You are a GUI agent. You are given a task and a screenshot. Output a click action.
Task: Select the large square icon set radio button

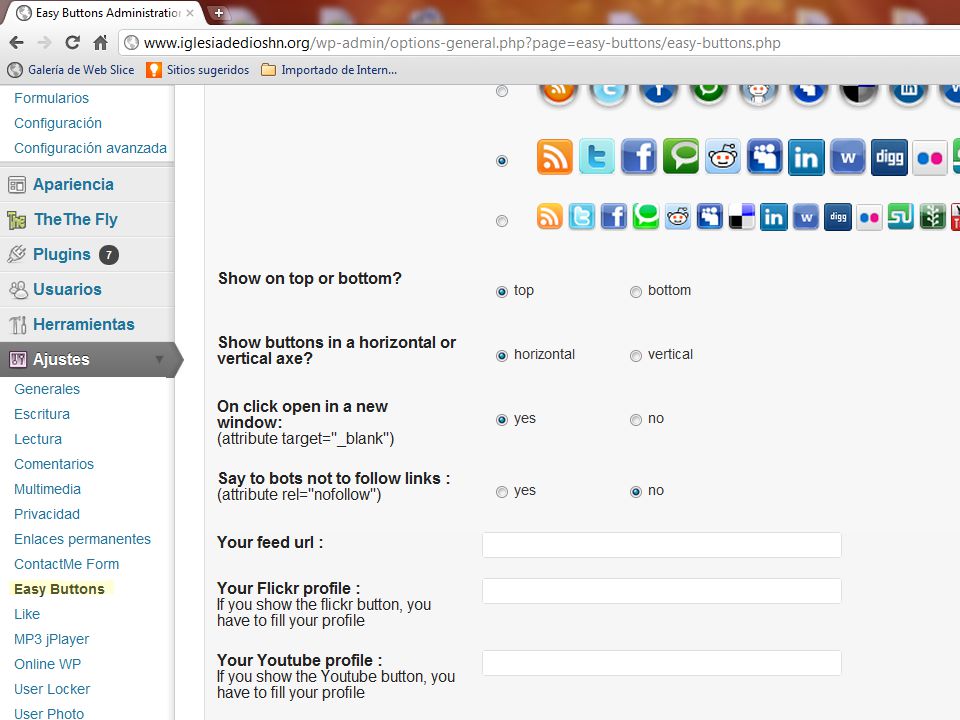(x=502, y=161)
